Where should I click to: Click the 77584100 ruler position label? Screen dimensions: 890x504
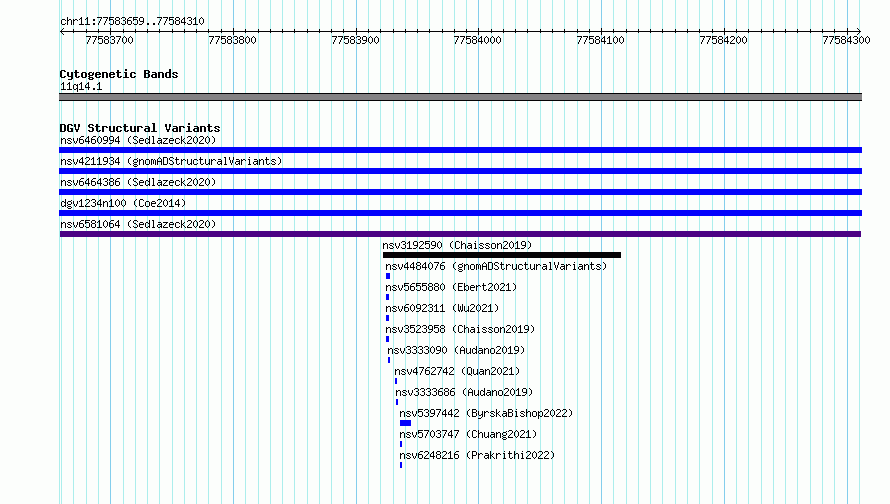(x=601, y=40)
